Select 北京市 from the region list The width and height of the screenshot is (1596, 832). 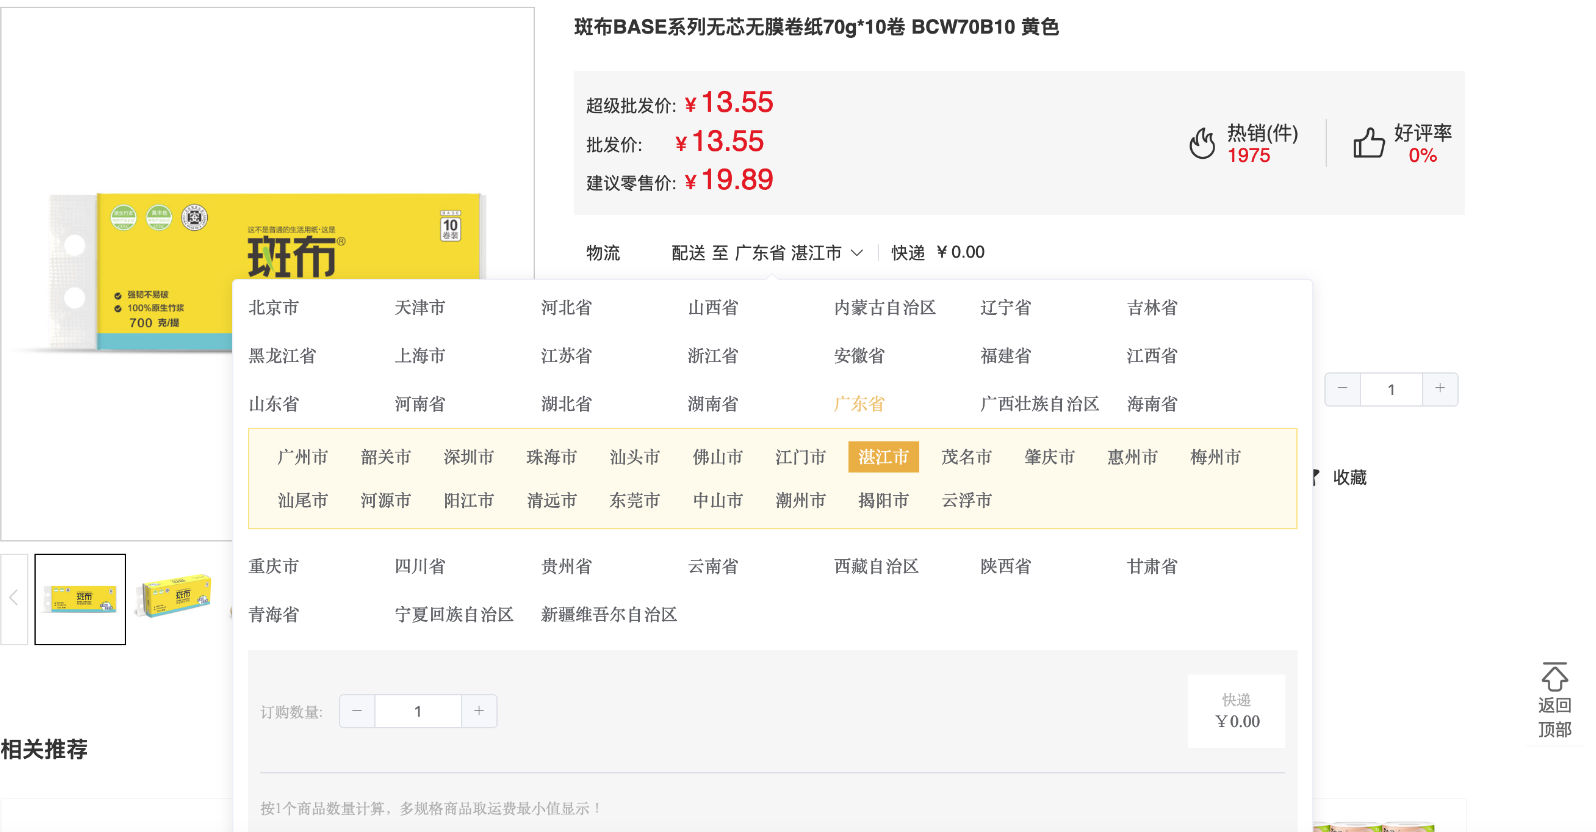274,308
